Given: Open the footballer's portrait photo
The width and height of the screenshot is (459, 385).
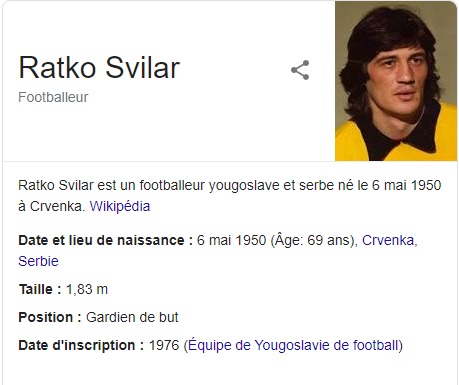Looking at the screenshot, I should (x=396, y=81).
